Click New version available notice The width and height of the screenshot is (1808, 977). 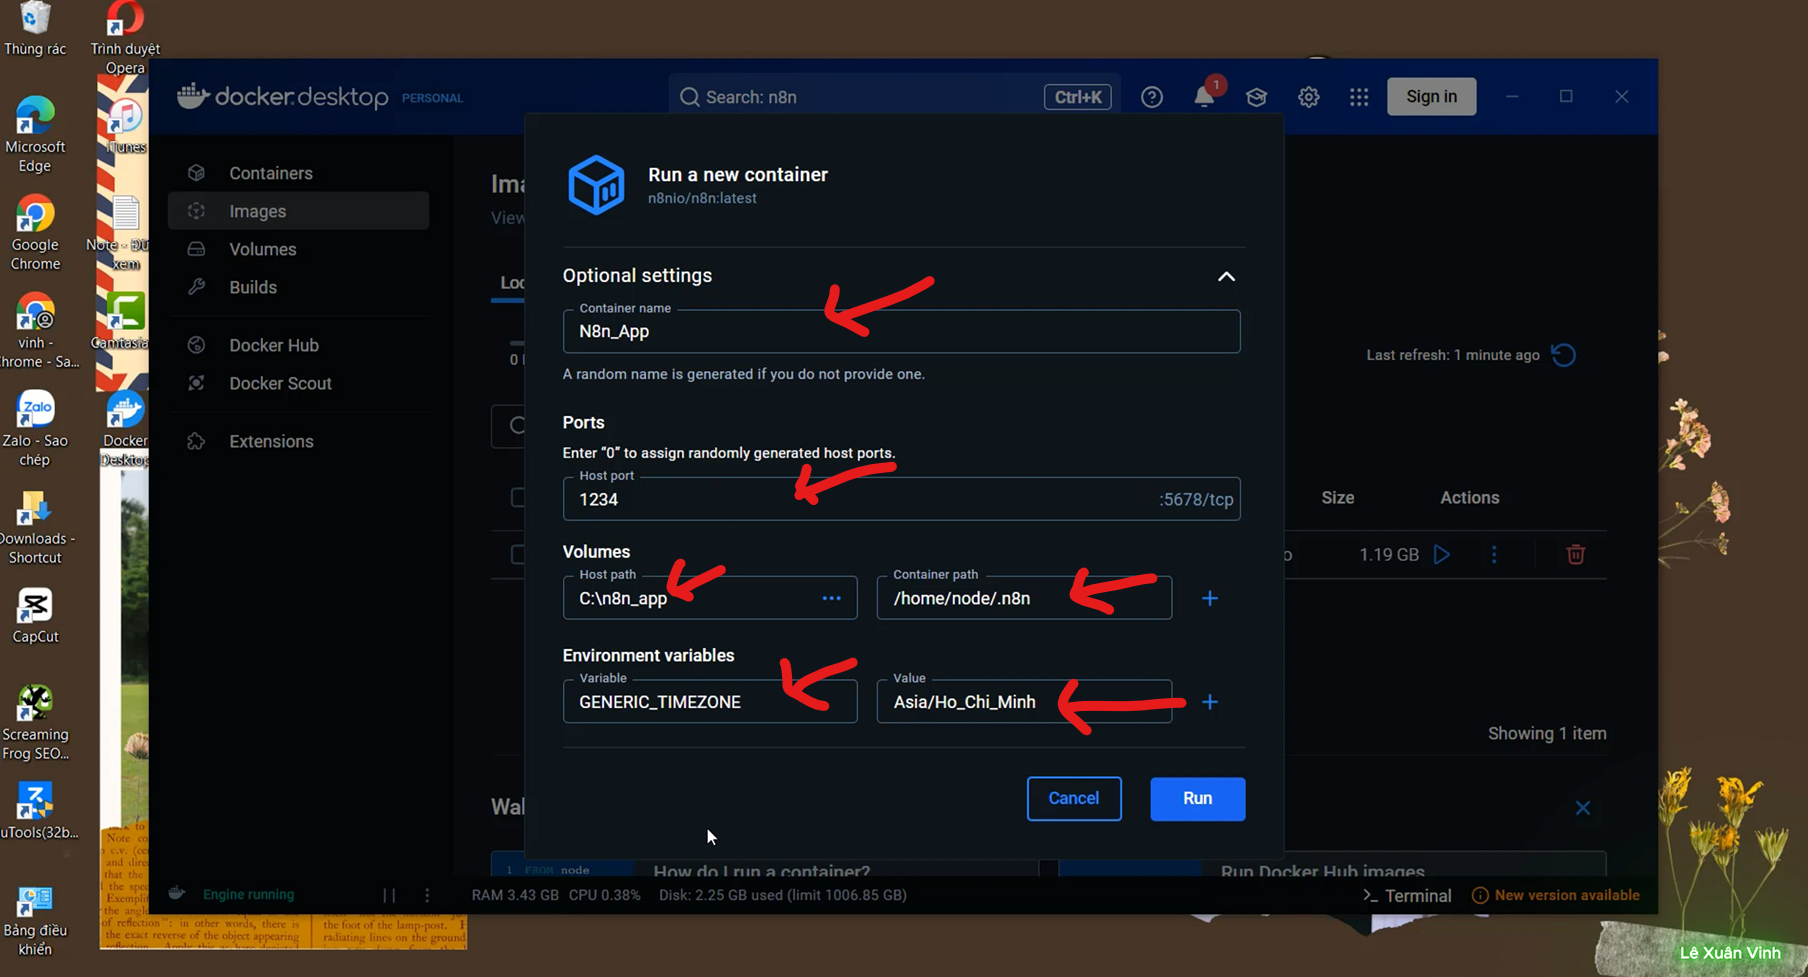tap(1556, 895)
